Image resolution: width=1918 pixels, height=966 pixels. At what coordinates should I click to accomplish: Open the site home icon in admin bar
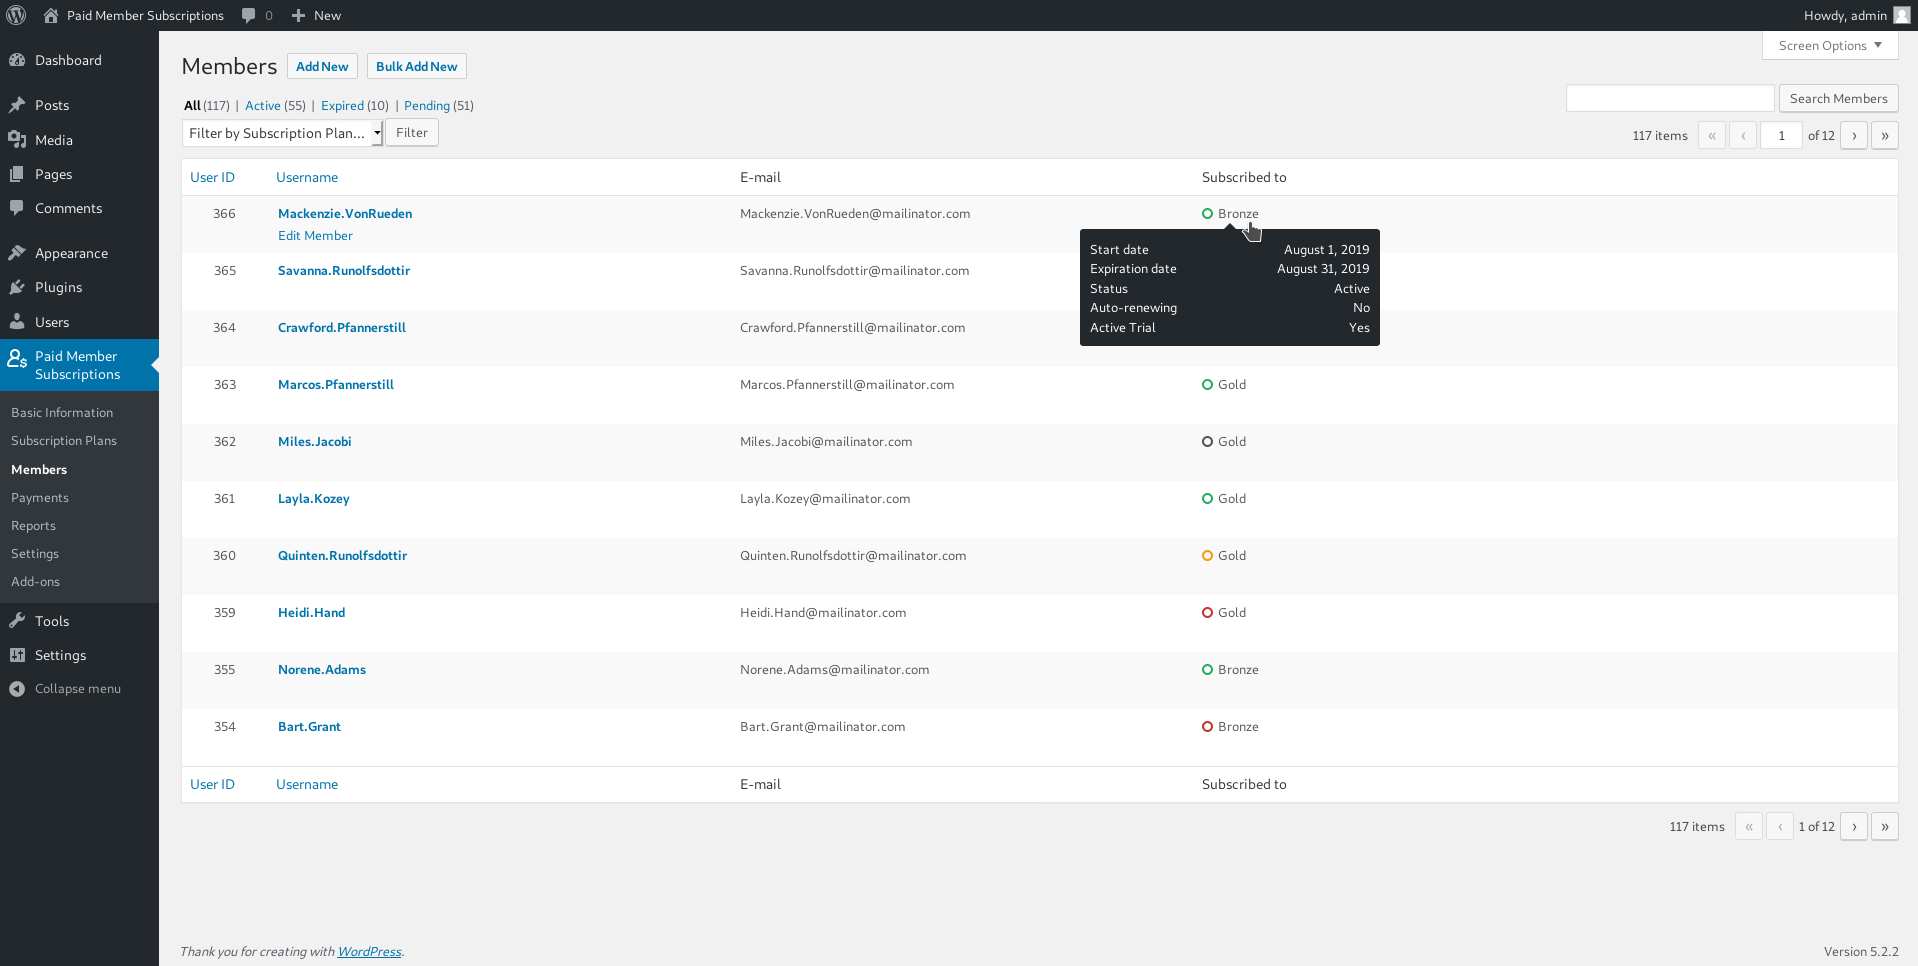[51, 15]
